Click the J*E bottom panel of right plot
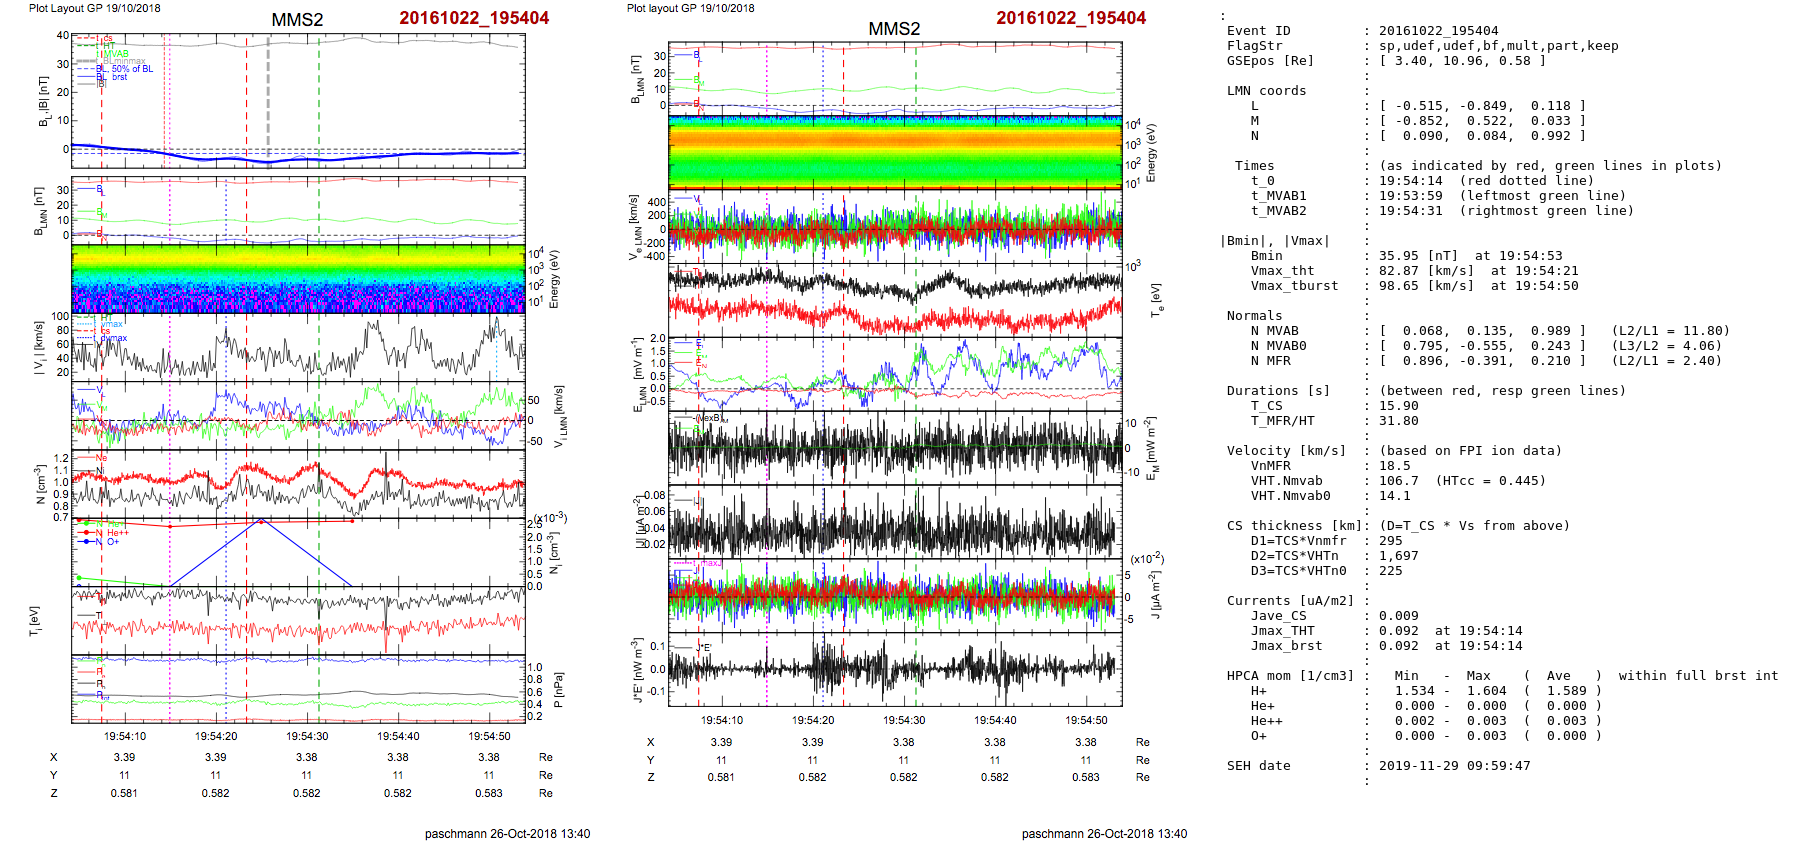Image resolution: width=1804 pixels, height=841 pixels. [895, 668]
